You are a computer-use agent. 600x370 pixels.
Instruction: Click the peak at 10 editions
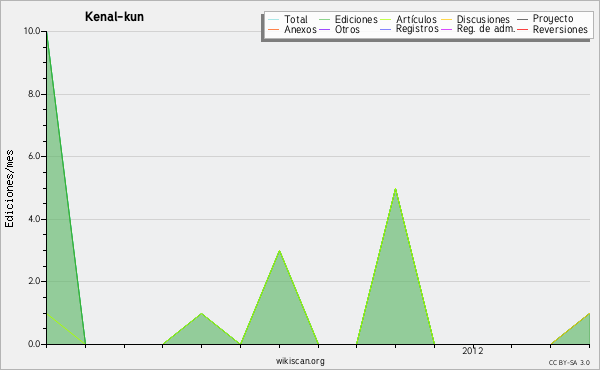coord(47,33)
